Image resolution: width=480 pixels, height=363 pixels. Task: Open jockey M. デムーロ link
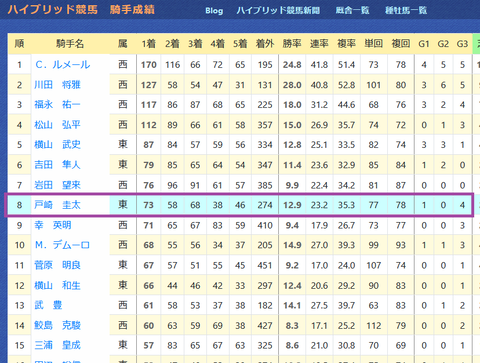(x=62, y=245)
